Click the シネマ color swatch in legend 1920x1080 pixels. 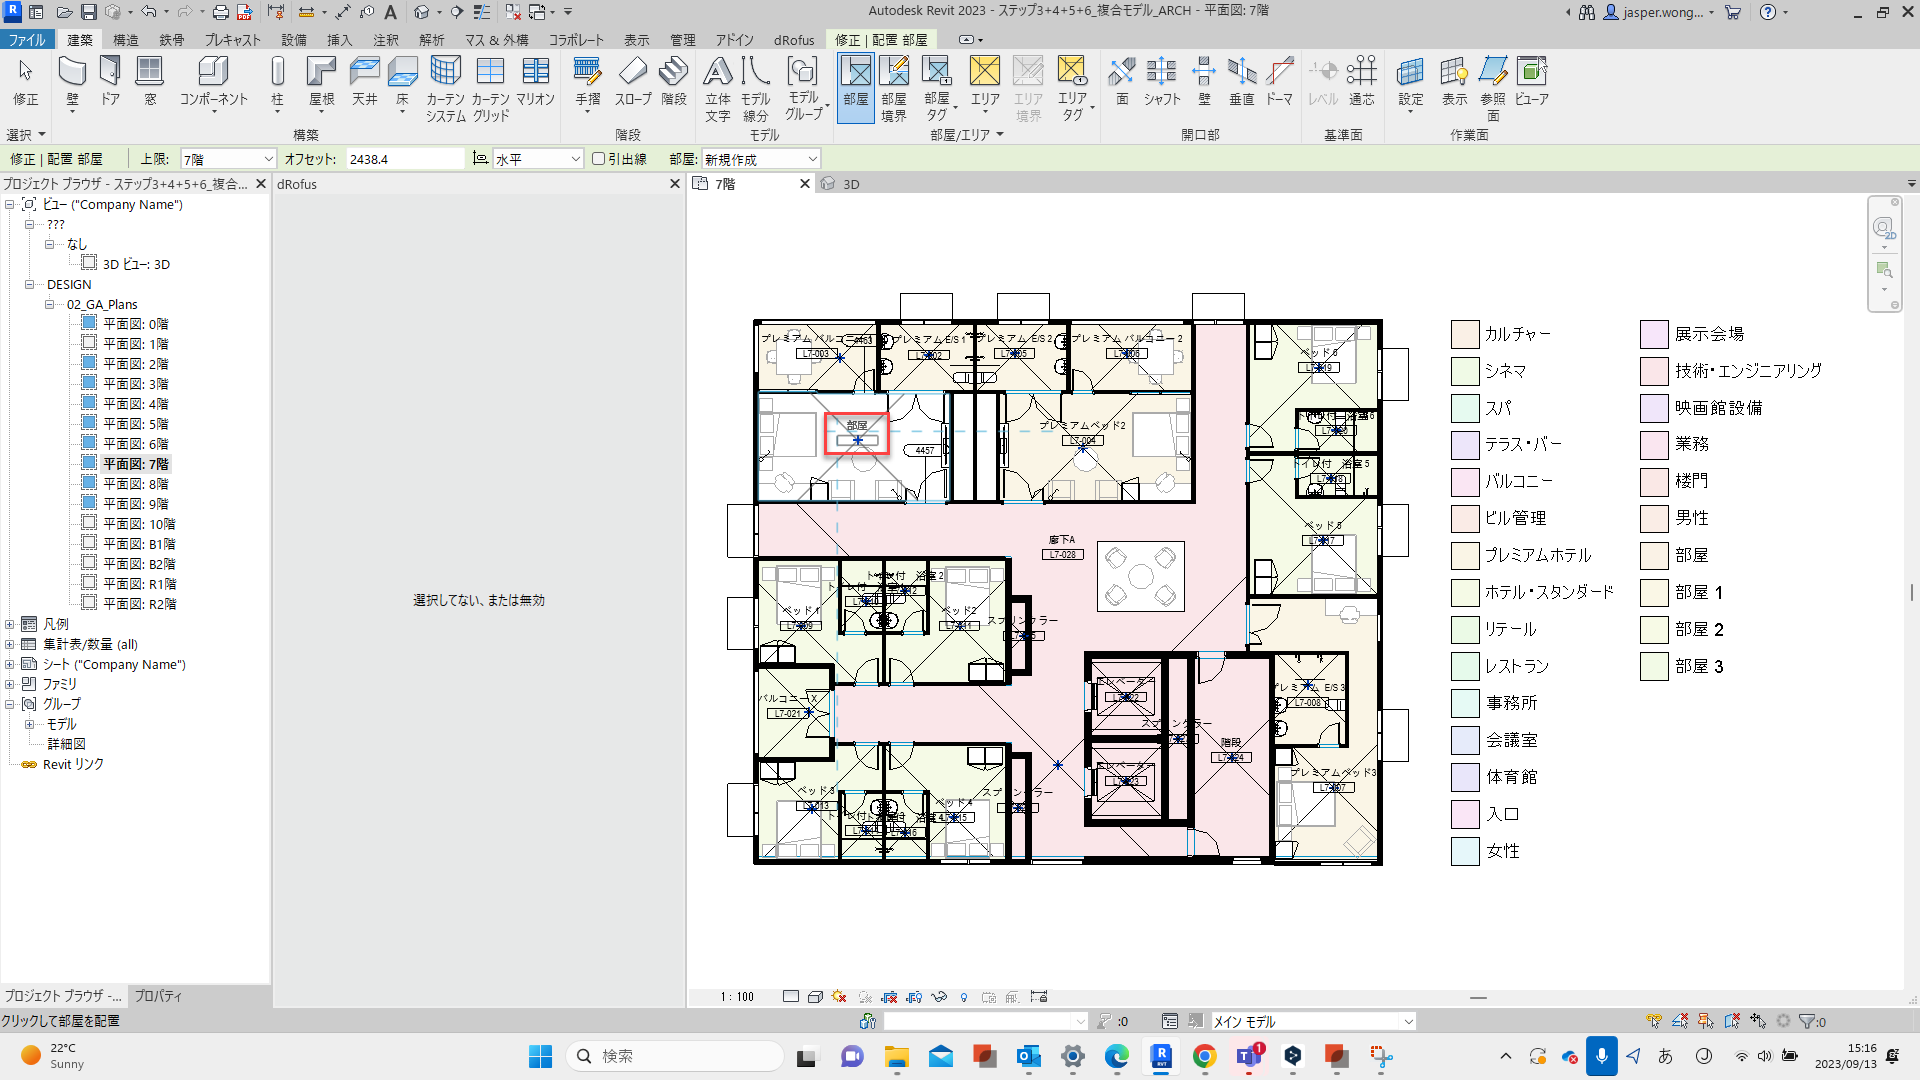[1464, 371]
